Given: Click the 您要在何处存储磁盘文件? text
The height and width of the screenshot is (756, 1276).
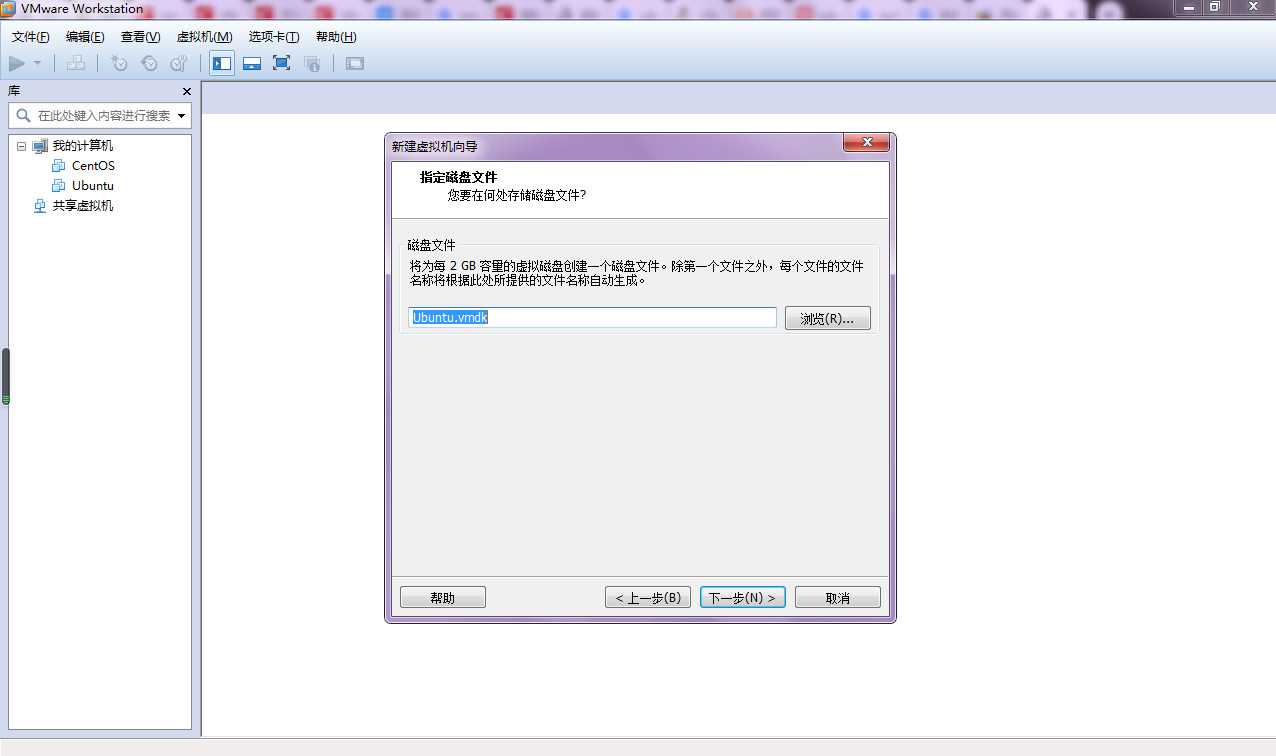Looking at the screenshot, I should (x=517, y=195).
